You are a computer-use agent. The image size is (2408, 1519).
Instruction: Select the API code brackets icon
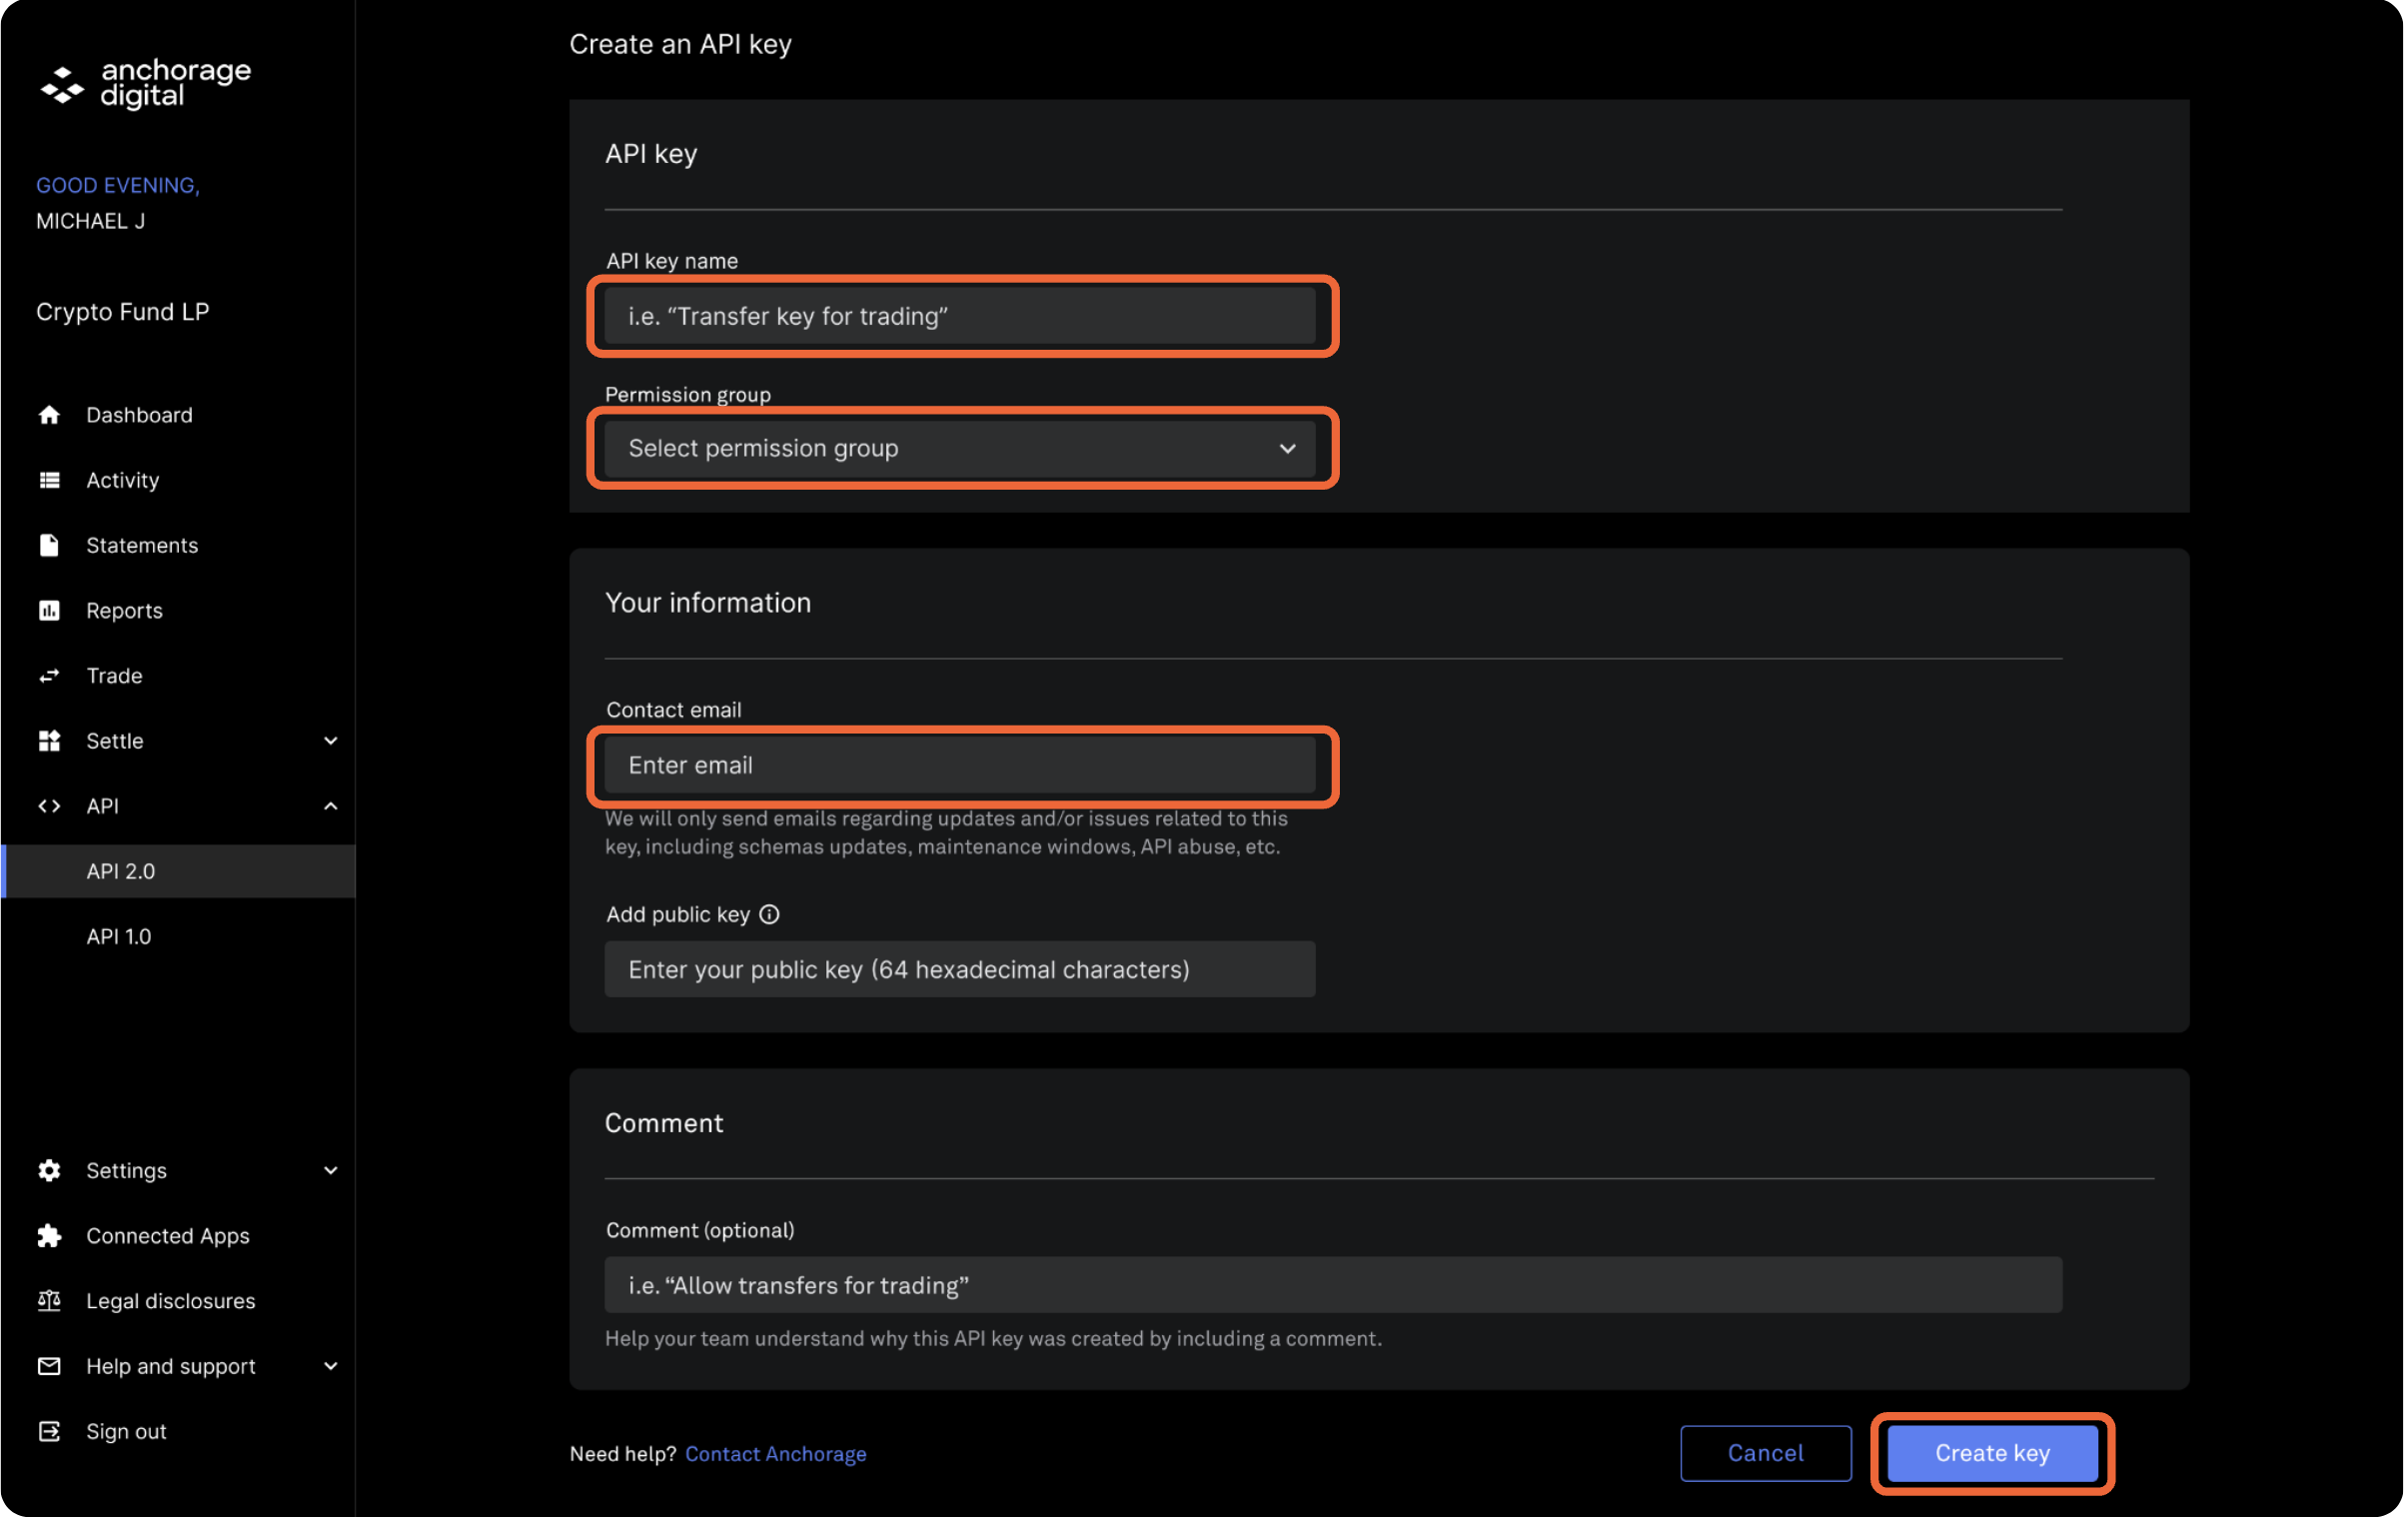click(50, 805)
